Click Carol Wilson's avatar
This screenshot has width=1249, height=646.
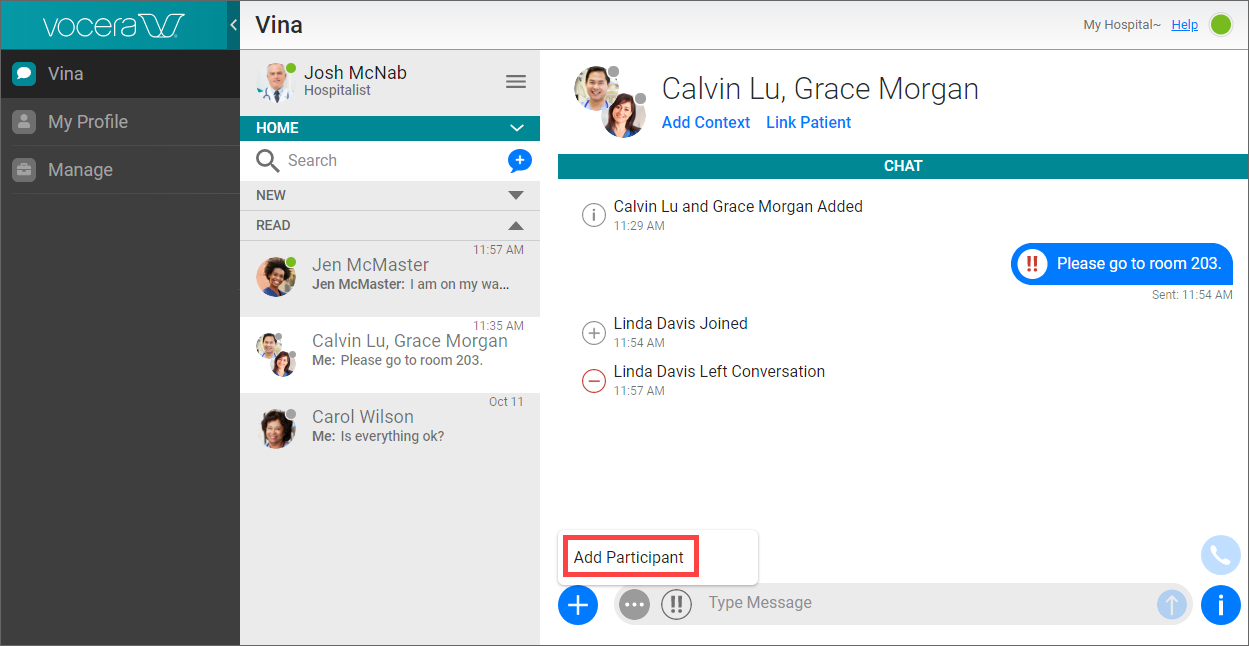[276, 429]
